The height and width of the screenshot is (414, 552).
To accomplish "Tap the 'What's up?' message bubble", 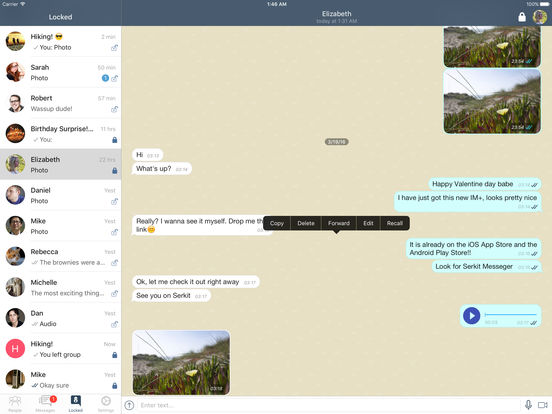I will click(162, 169).
